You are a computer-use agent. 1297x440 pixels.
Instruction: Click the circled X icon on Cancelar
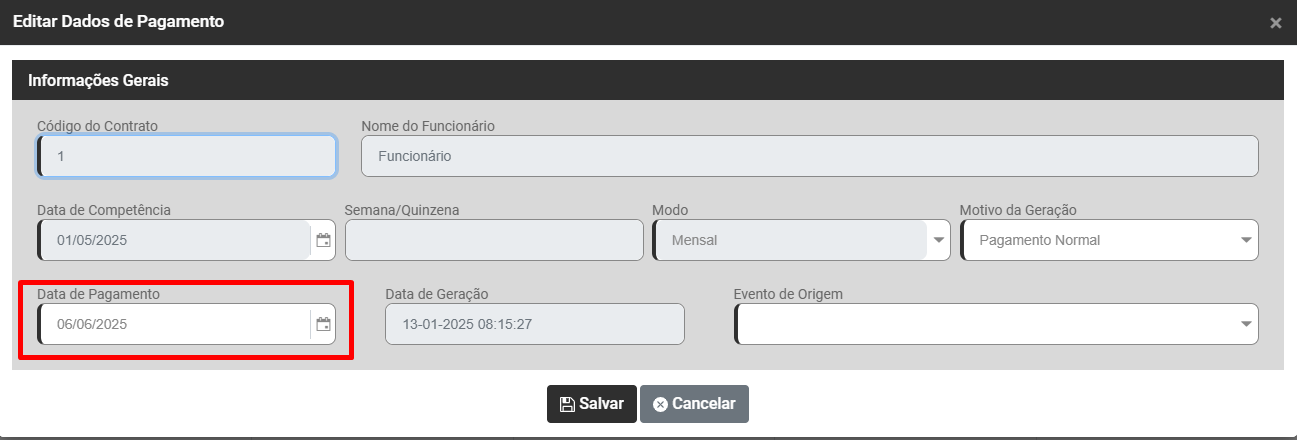point(659,404)
